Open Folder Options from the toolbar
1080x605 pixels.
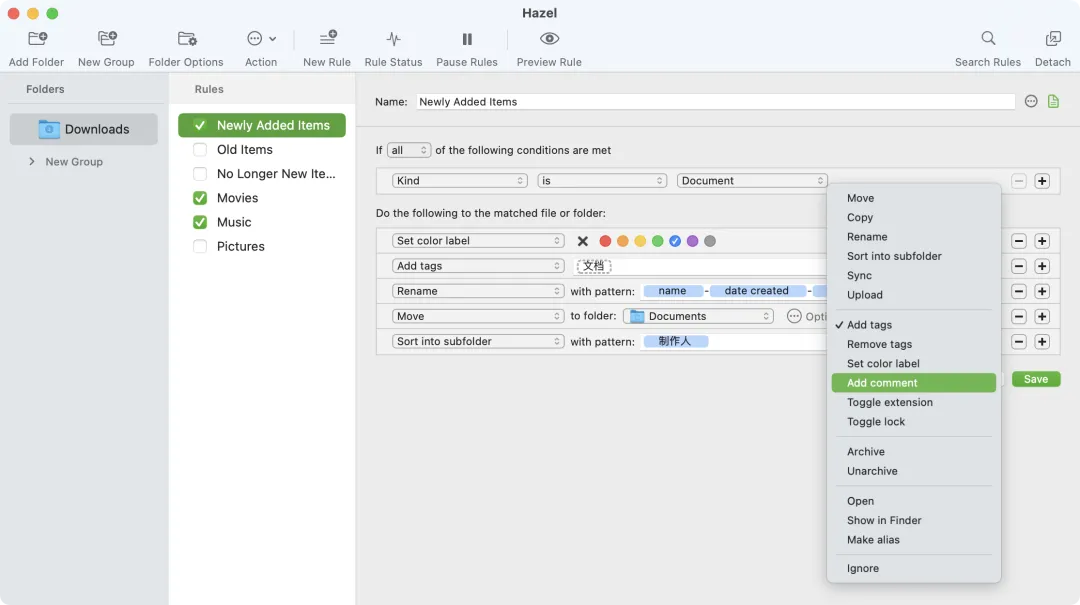186,39
